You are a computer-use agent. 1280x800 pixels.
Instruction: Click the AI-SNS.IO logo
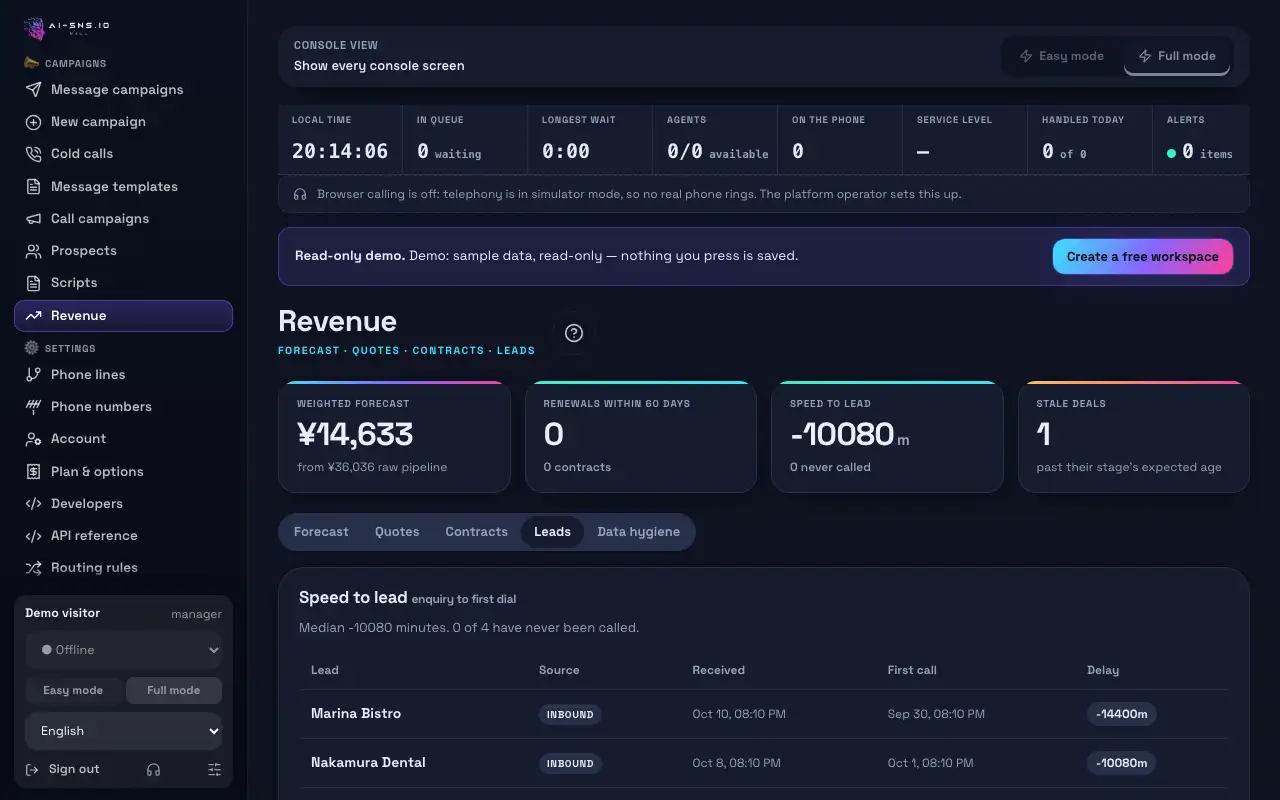(x=66, y=27)
